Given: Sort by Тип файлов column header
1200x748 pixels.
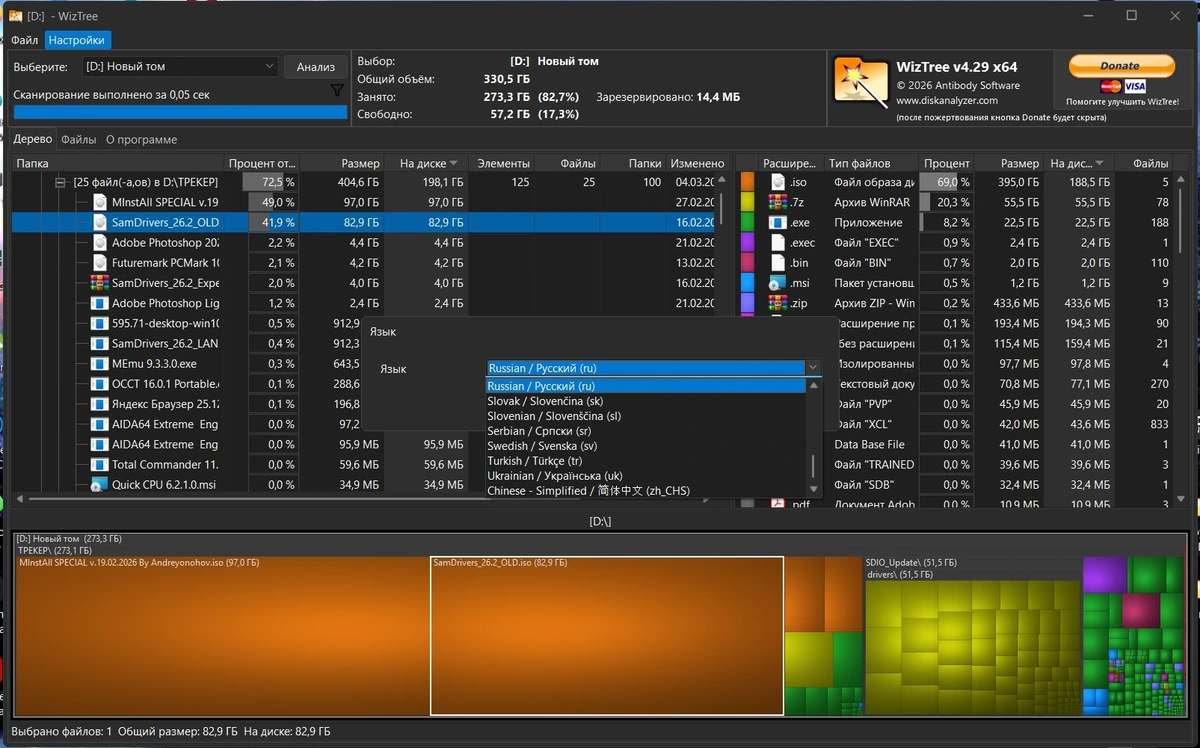Looking at the screenshot, I should tap(872, 163).
